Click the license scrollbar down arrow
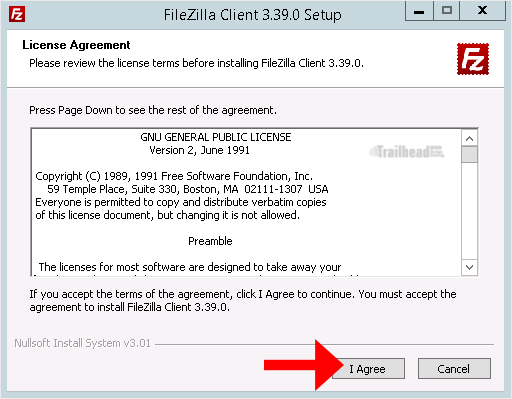 point(469,267)
